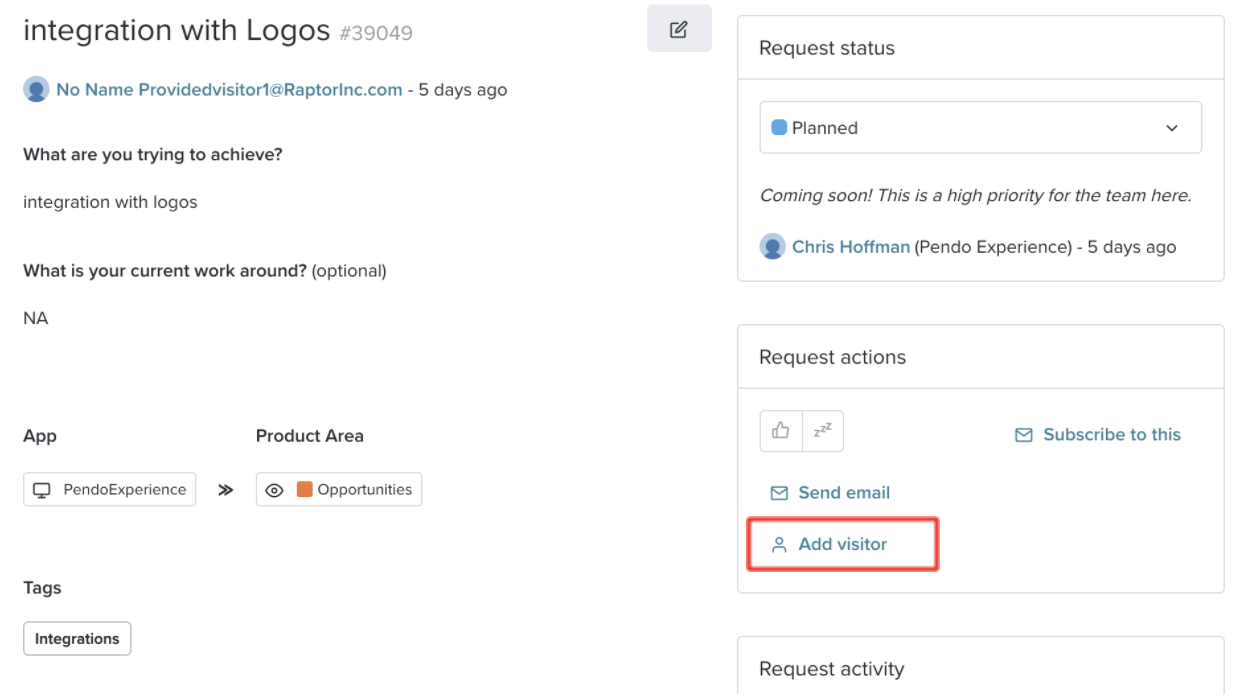1242x698 pixels.
Task: Open the PendoExperience app chip
Action: [110, 490]
